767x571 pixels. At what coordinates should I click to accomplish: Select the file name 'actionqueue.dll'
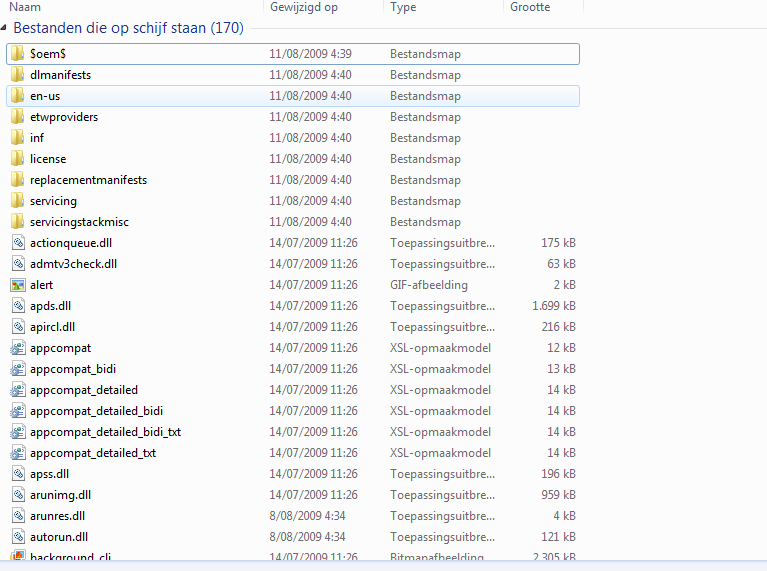(x=71, y=243)
